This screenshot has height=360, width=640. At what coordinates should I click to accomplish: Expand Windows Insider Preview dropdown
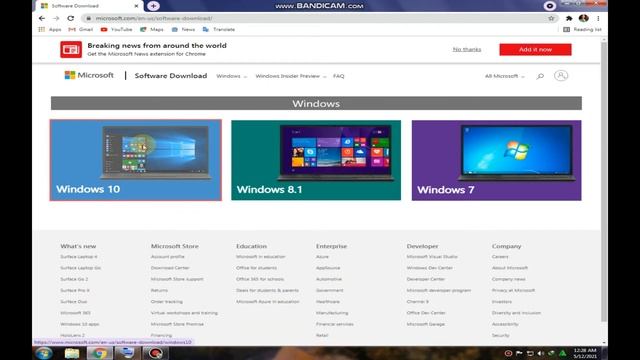pyautogui.click(x=291, y=76)
